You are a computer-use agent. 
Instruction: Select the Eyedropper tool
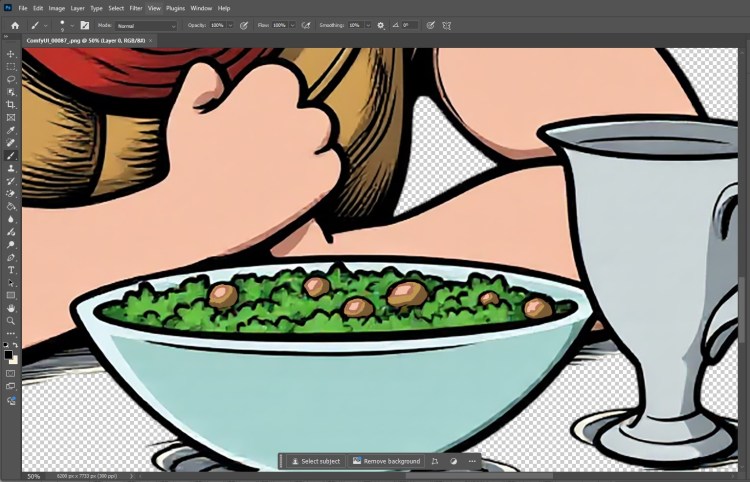11,130
